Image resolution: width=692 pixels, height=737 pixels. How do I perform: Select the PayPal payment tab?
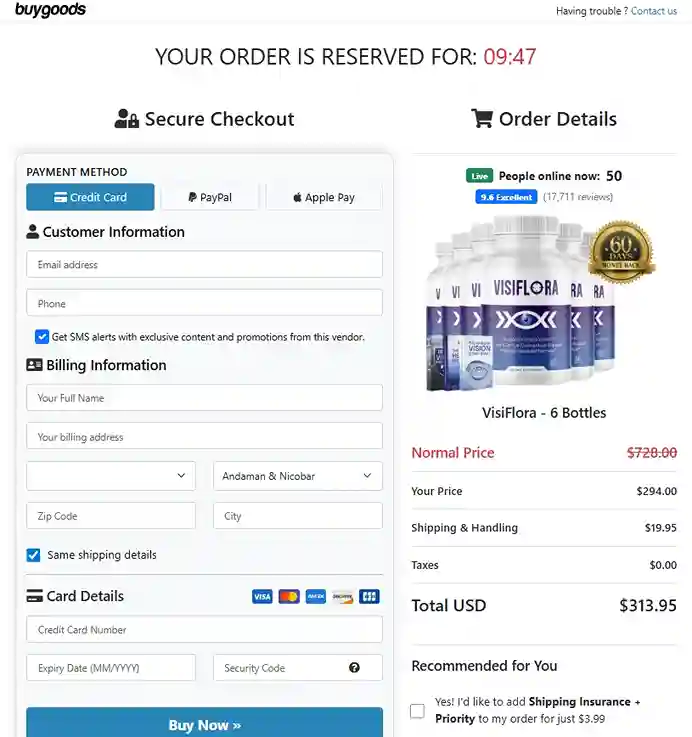[x=210, y=197]
